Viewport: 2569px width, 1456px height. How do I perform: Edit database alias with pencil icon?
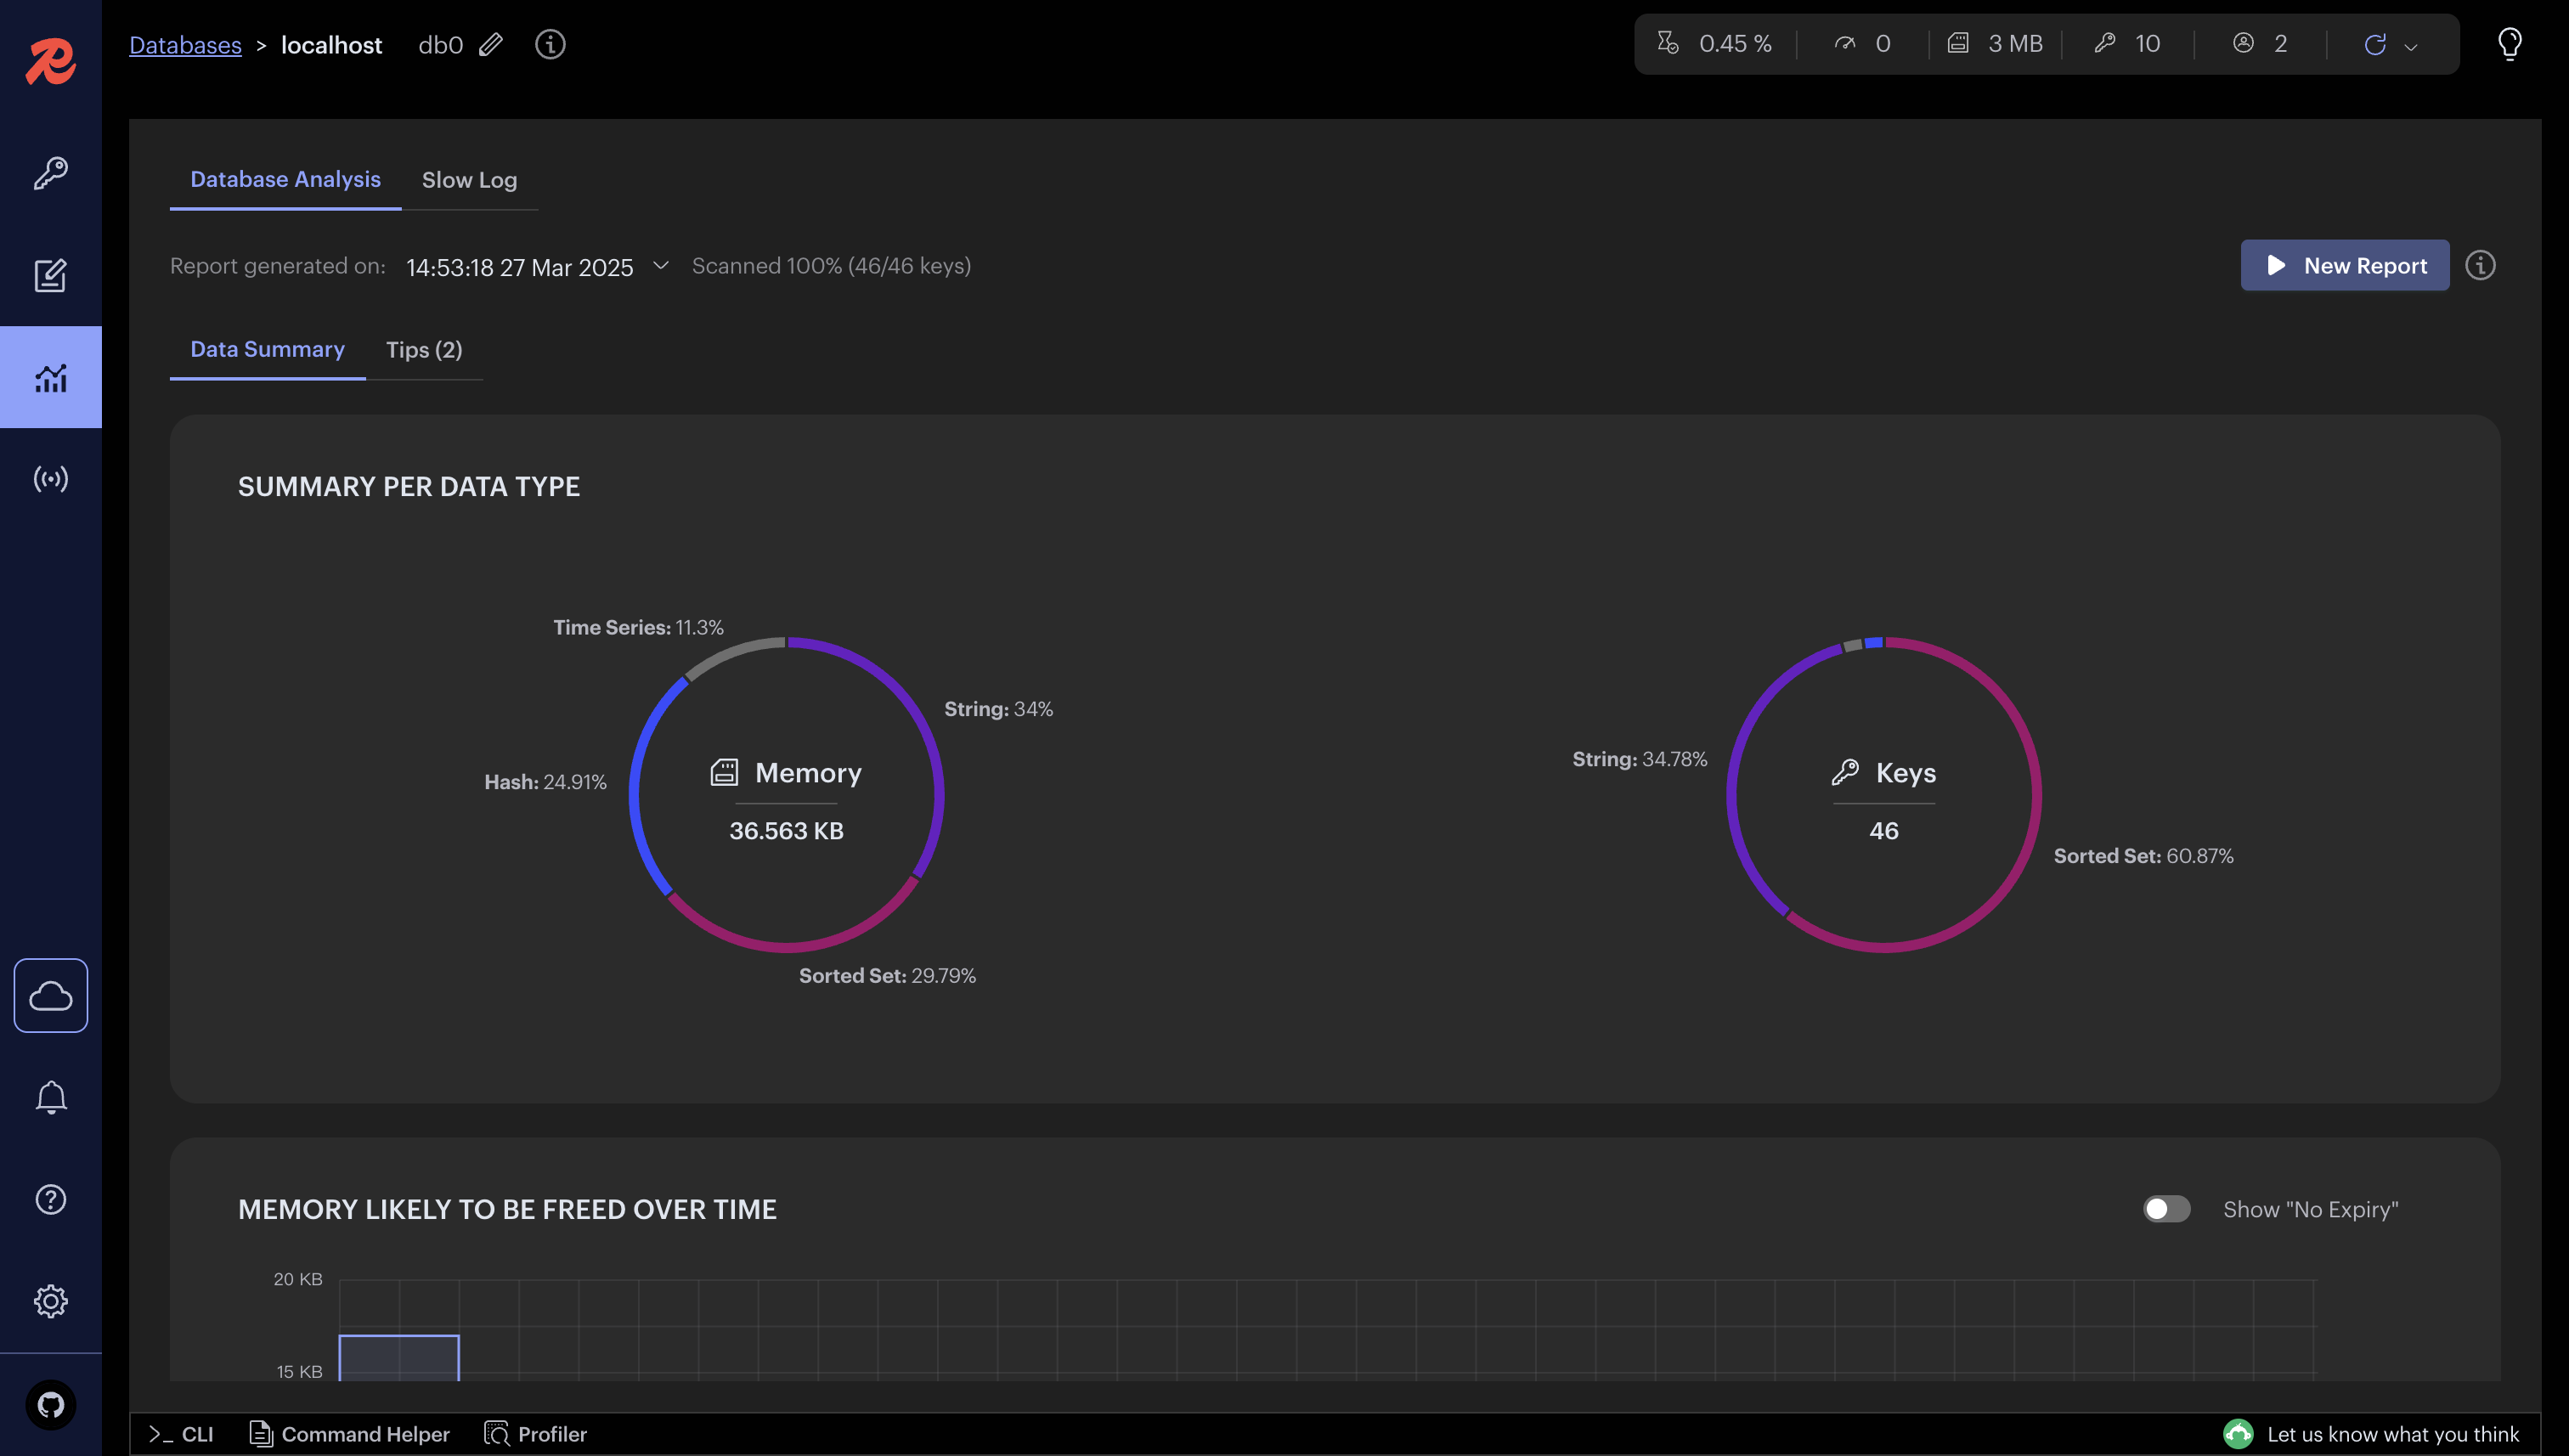click(x=490, y=45)
